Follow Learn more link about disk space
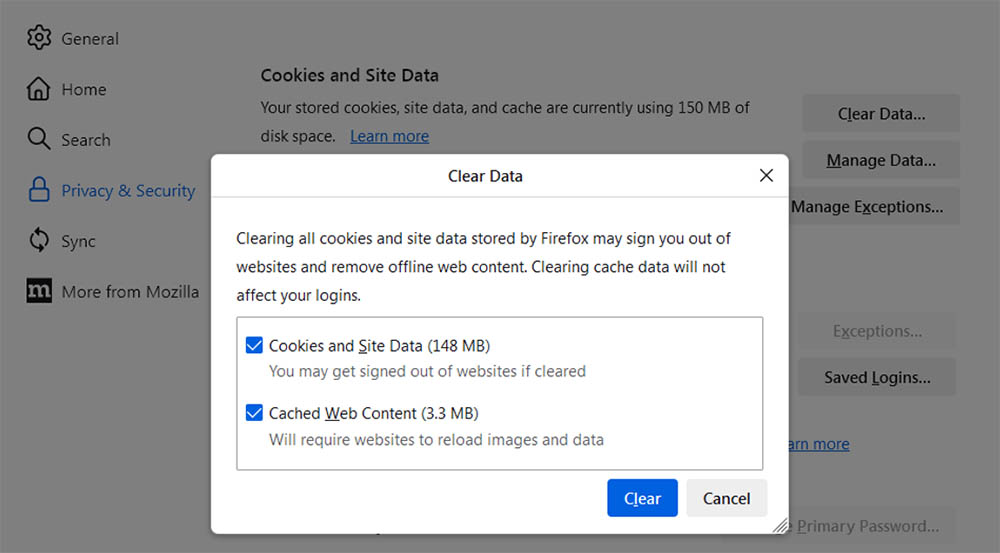Viewport: 1000px width, 553px height. 389,136
